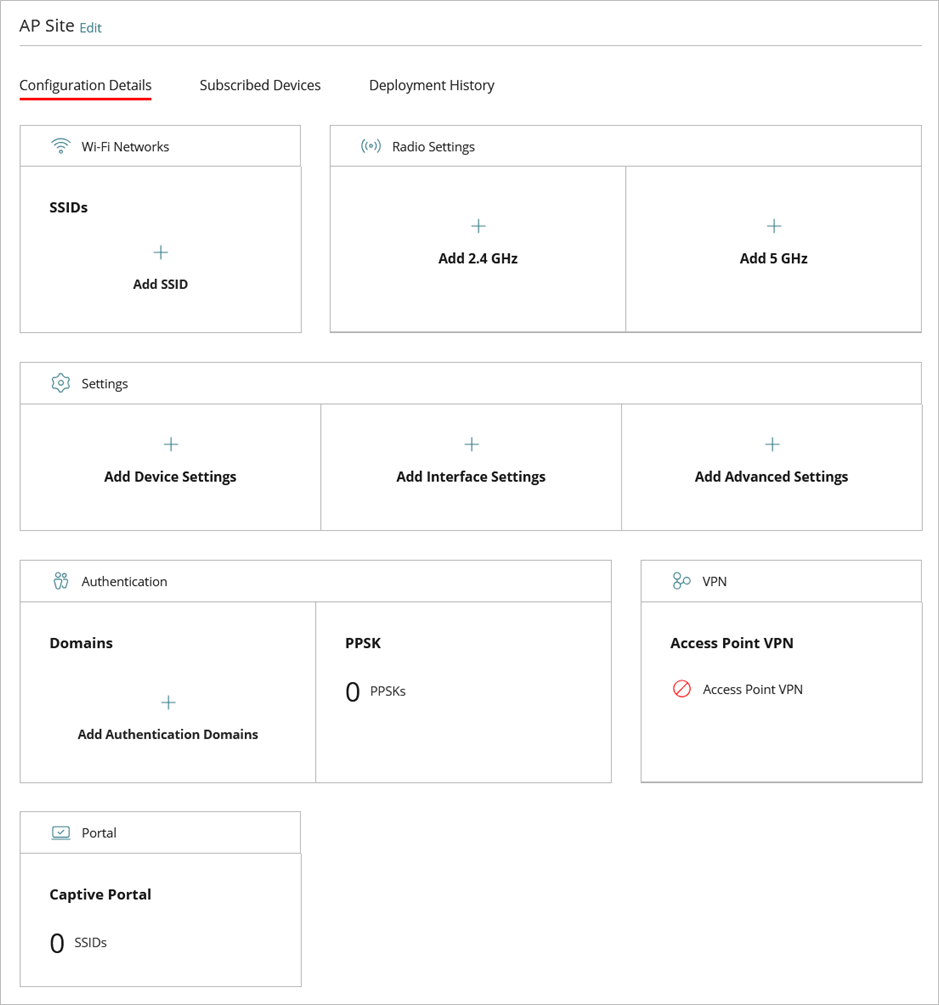
Task: Select the Configuration Details tab
Action: pyautogui.click(x=85, y=85)
